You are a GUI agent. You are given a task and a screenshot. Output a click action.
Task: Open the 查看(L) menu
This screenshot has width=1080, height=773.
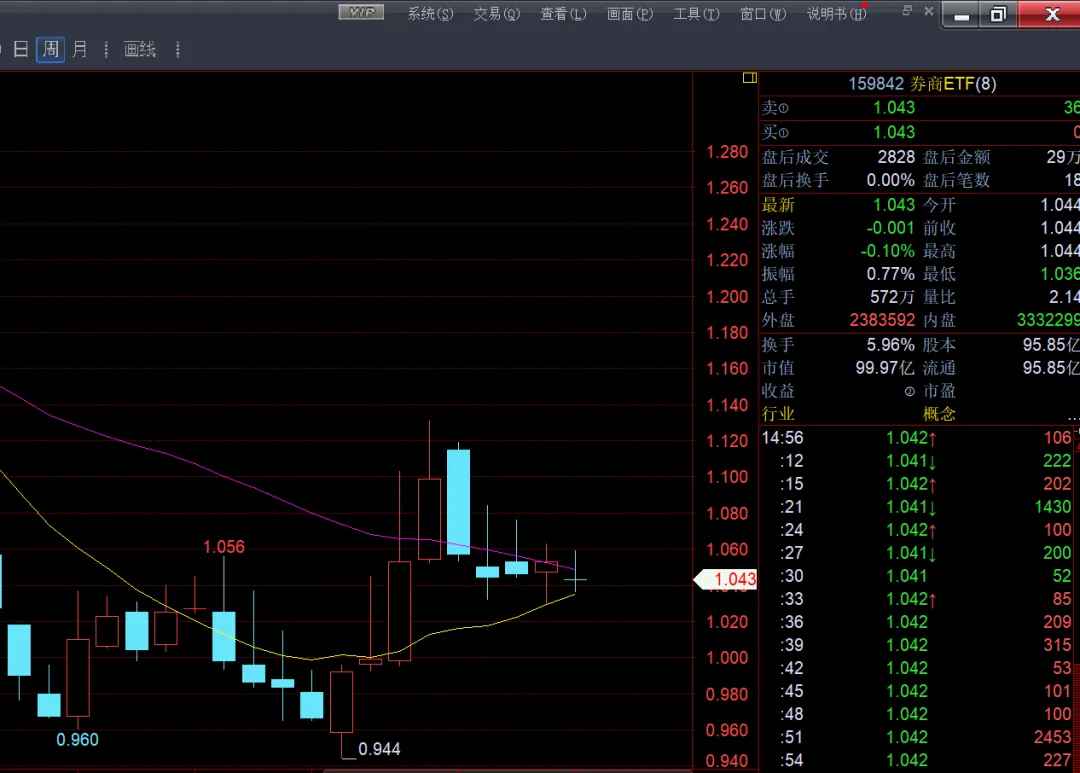click(563, 14)
